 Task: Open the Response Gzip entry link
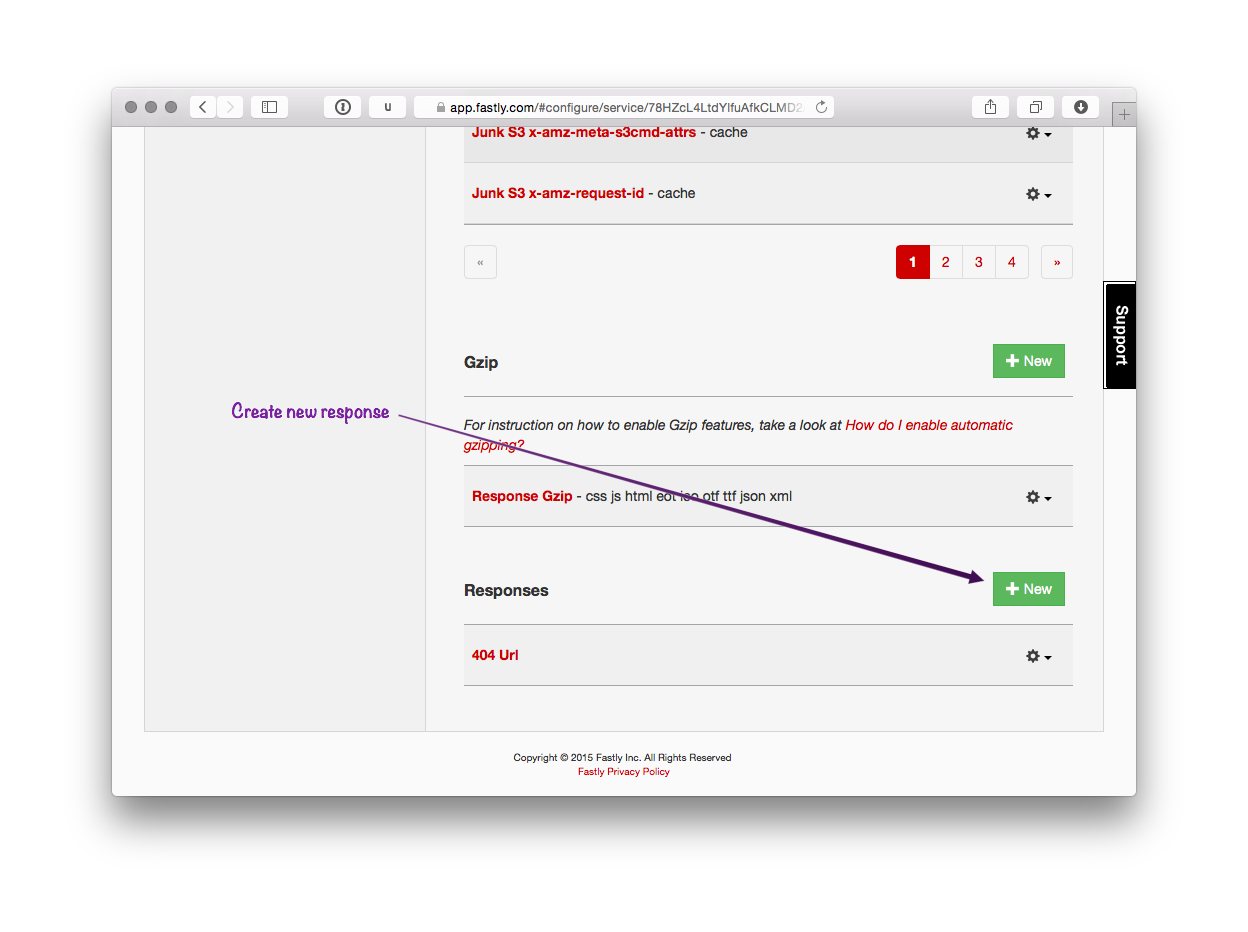522,496
